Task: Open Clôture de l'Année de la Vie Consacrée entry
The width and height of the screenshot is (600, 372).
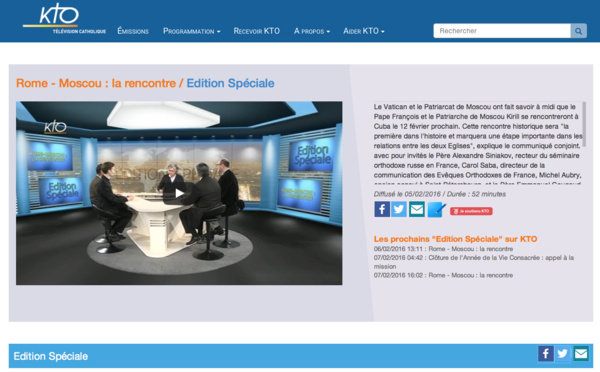Action: pyautogui.click(x=474, y=262)
